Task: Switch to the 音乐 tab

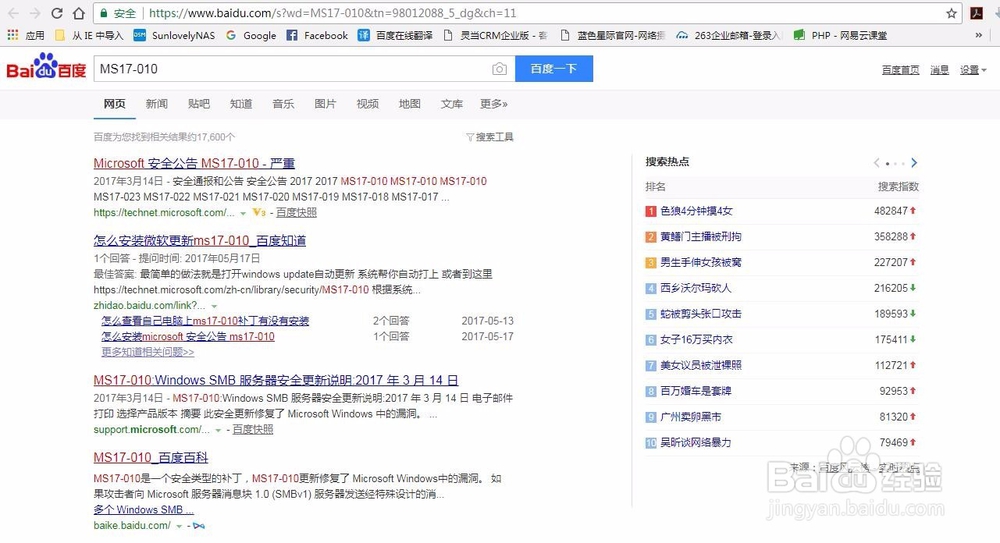Action: (x=283, y=103)
